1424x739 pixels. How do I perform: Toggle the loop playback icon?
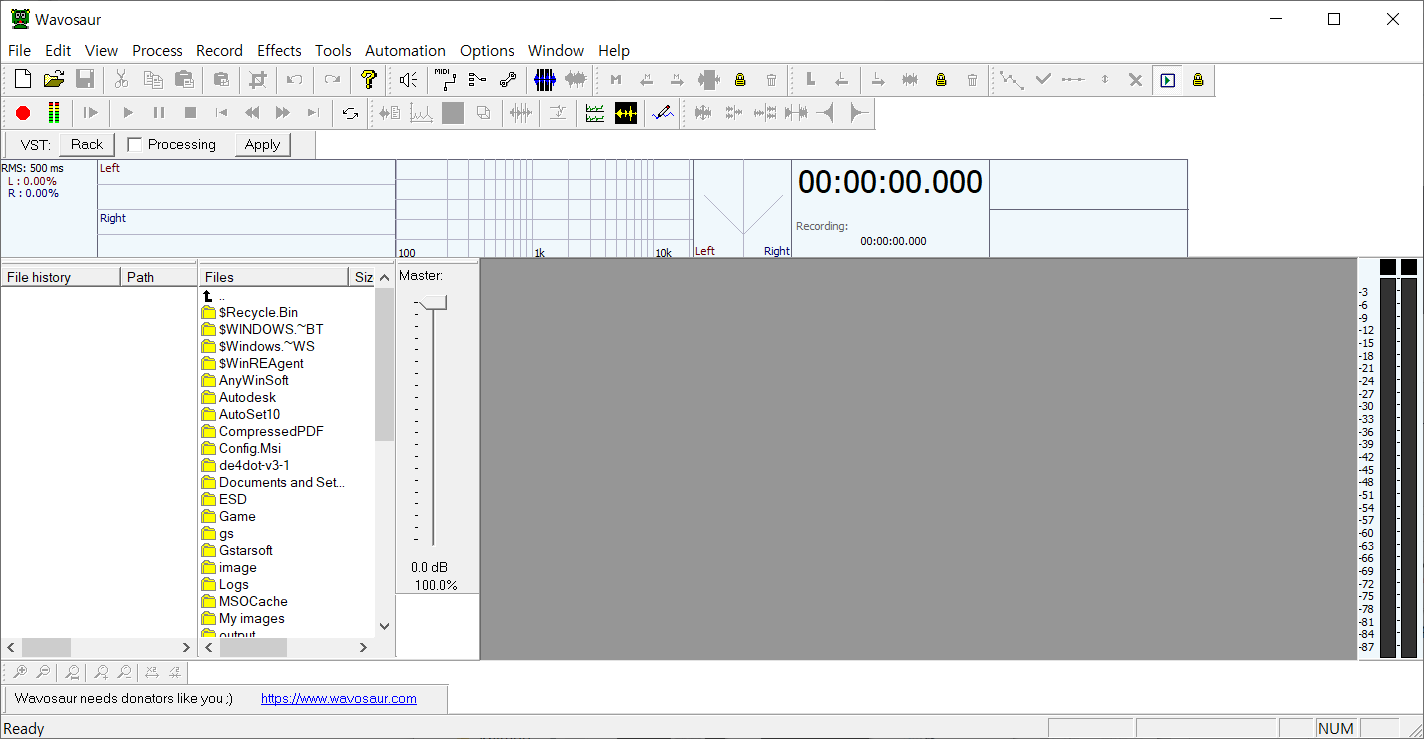click(350, 113)
